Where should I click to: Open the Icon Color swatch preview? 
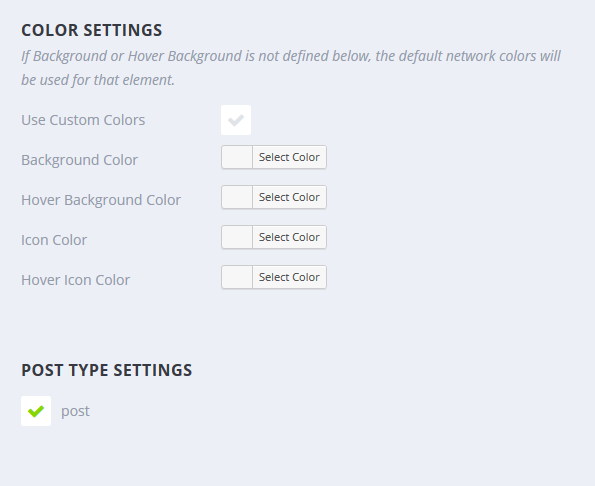tap(237, 237)
